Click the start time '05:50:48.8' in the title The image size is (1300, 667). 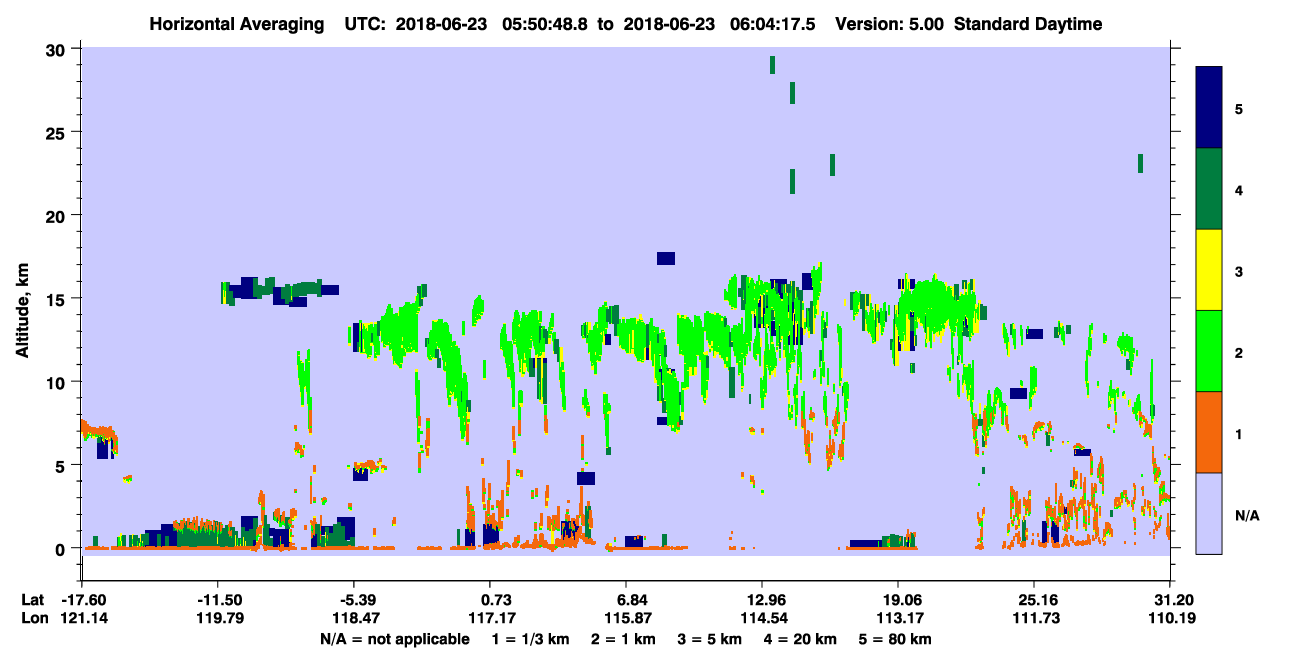[x=547, y=24]
